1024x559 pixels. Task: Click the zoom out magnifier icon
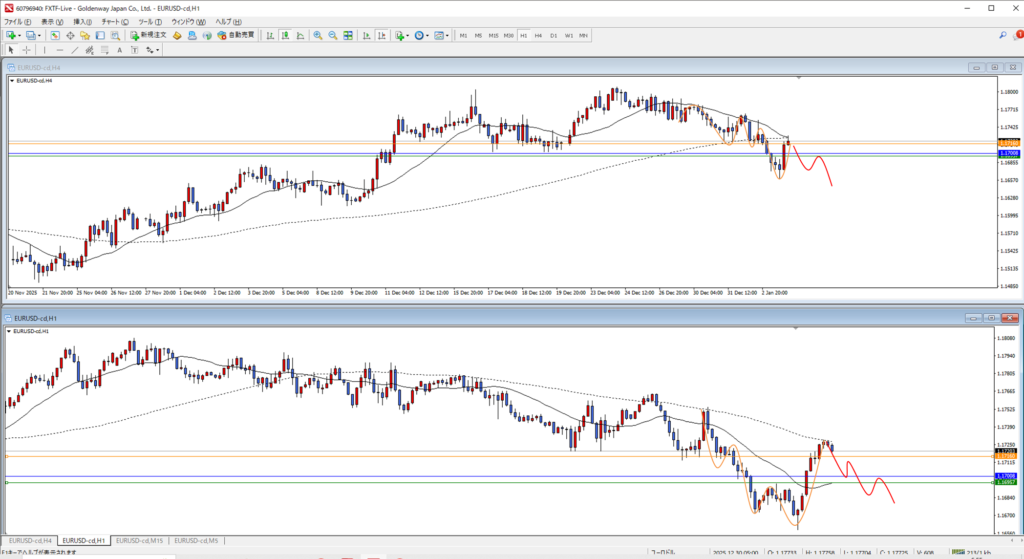333,35
